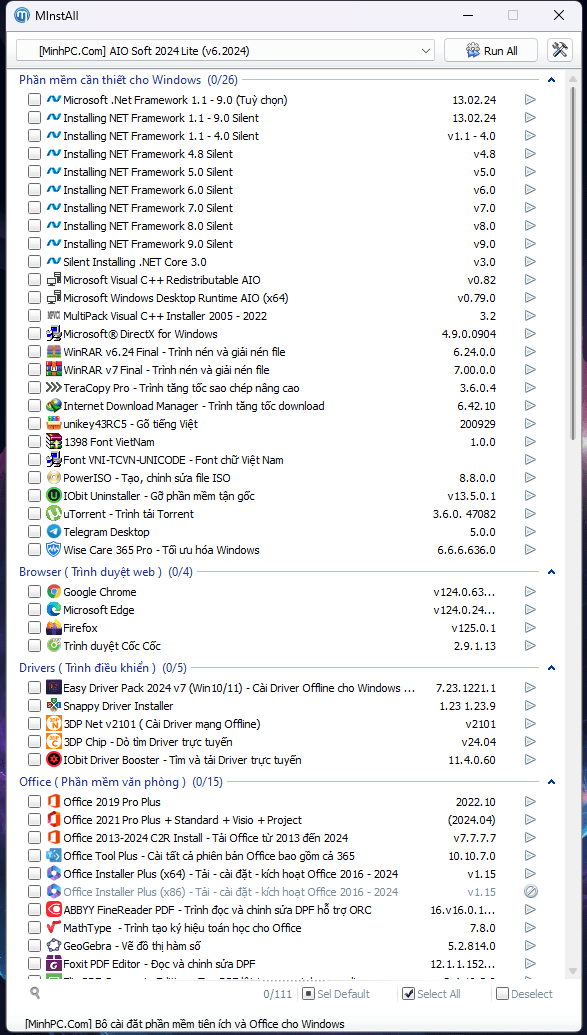The width and height of the screenshot is (587, 1035).
Task: Tick the 1398 Font VietNam checkbox
Action: 34,442
